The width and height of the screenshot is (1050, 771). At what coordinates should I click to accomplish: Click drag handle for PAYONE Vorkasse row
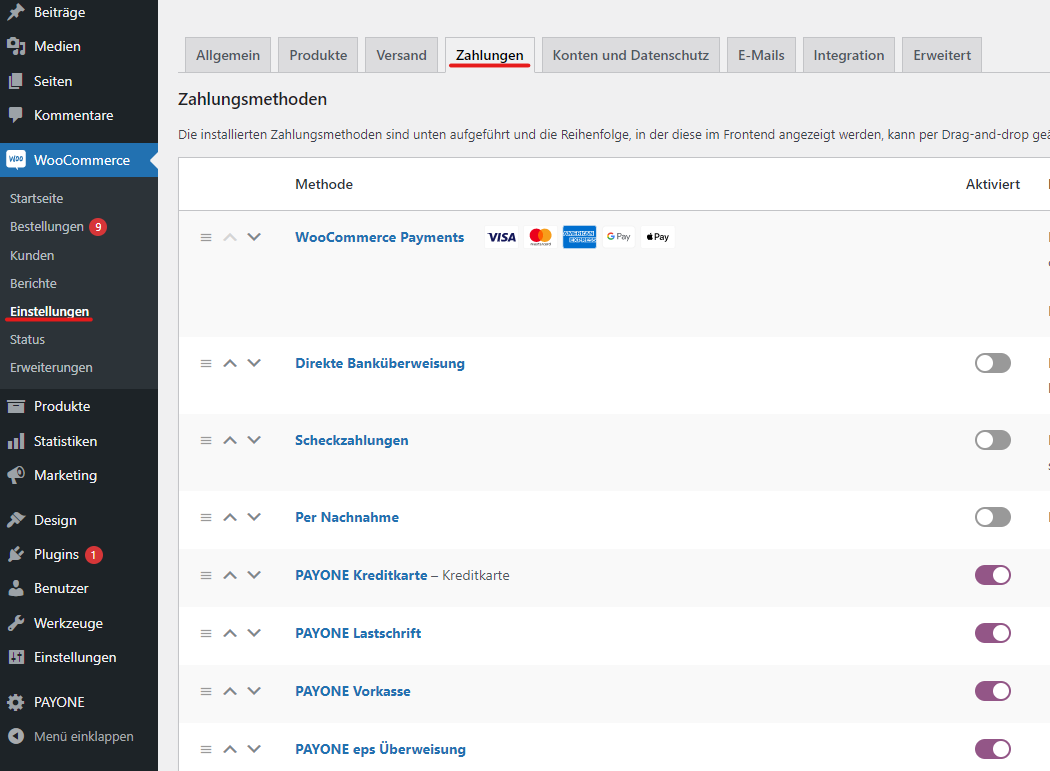[206, 691]
